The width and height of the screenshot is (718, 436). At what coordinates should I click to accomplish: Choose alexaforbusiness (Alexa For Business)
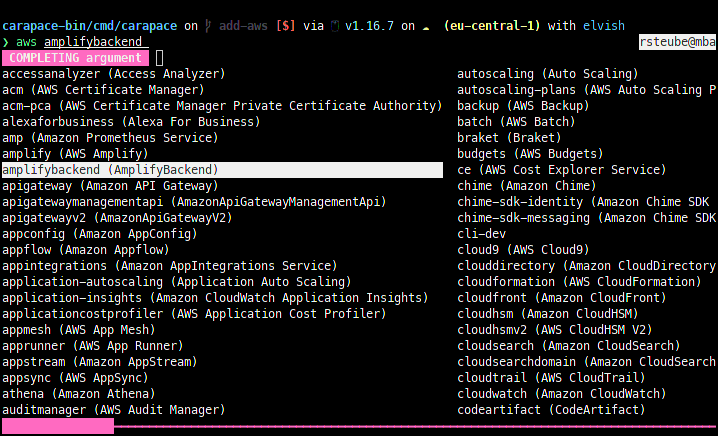(131, 122)
